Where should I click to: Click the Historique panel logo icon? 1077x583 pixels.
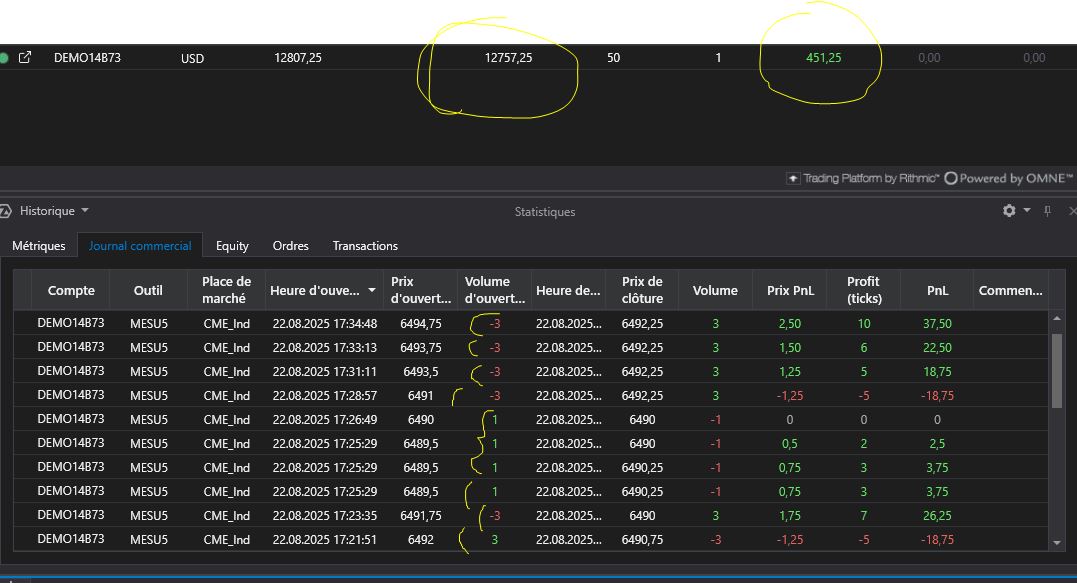pyautogui.click(x=5, y=211)
